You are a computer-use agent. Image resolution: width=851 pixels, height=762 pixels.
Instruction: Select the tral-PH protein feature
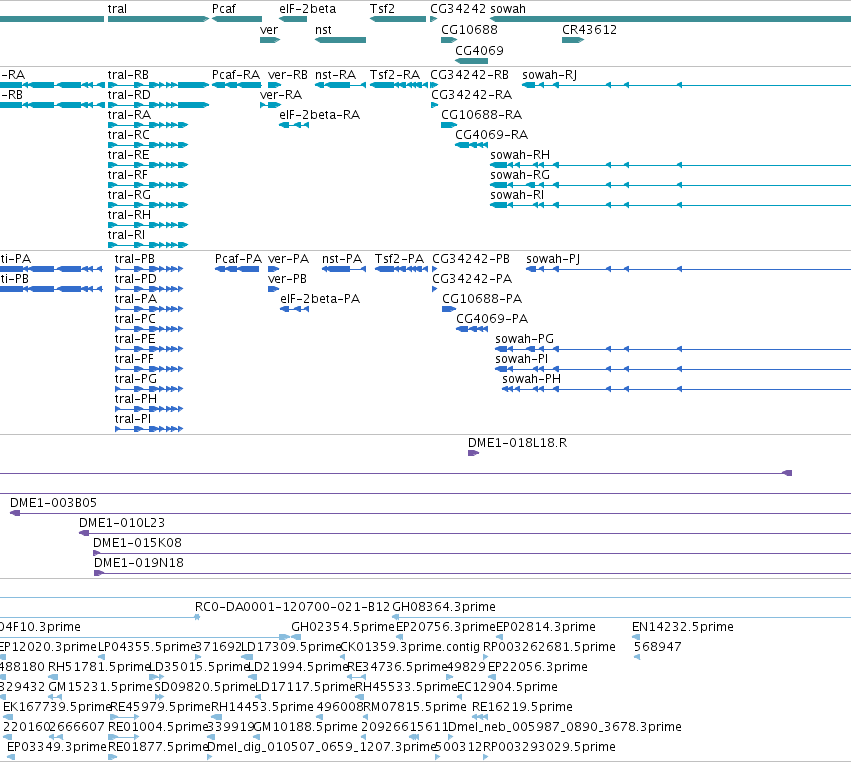pos(149,409)
